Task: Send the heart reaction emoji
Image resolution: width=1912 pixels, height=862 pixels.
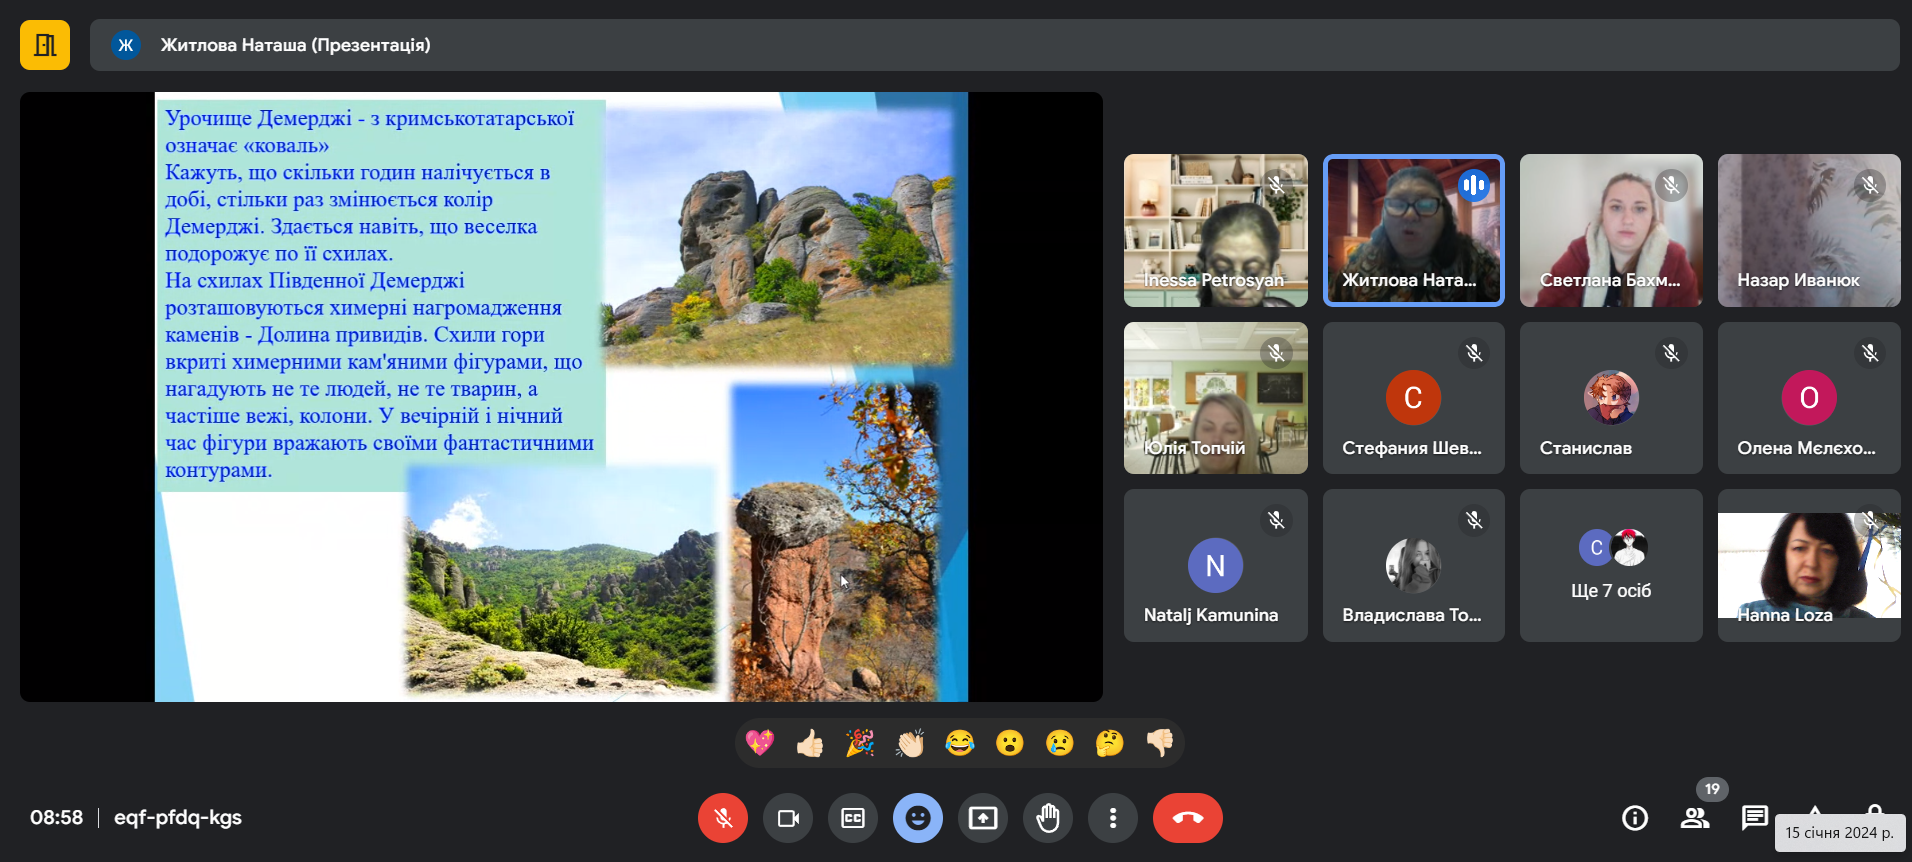Action: point(760,743)
